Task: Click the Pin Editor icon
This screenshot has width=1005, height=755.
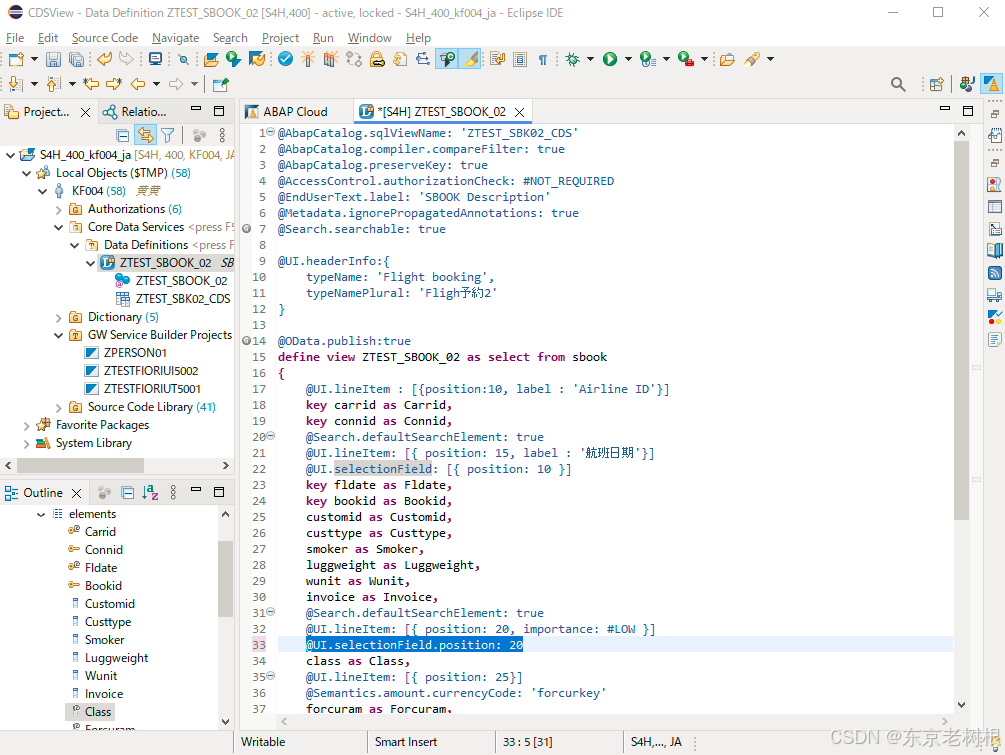Action: pos(220,84)
